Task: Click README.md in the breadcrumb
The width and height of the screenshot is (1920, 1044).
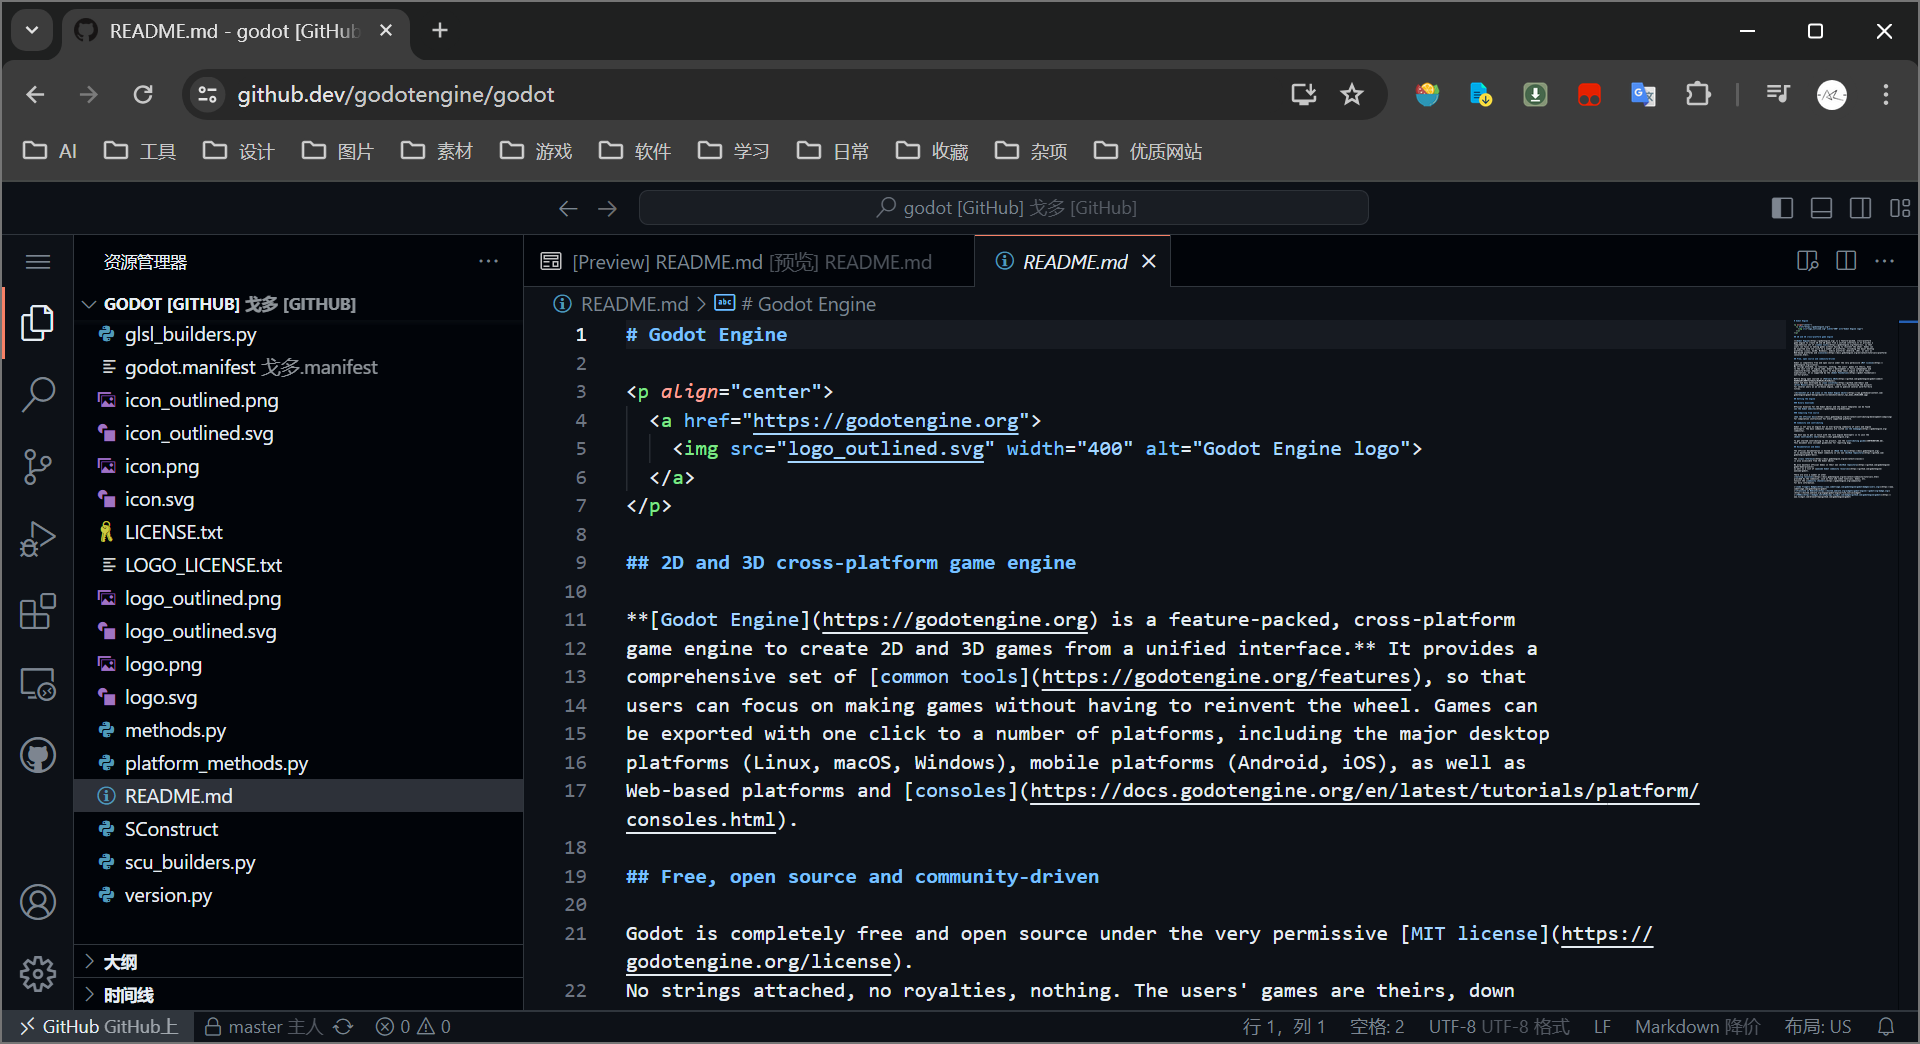Action: 634,304
